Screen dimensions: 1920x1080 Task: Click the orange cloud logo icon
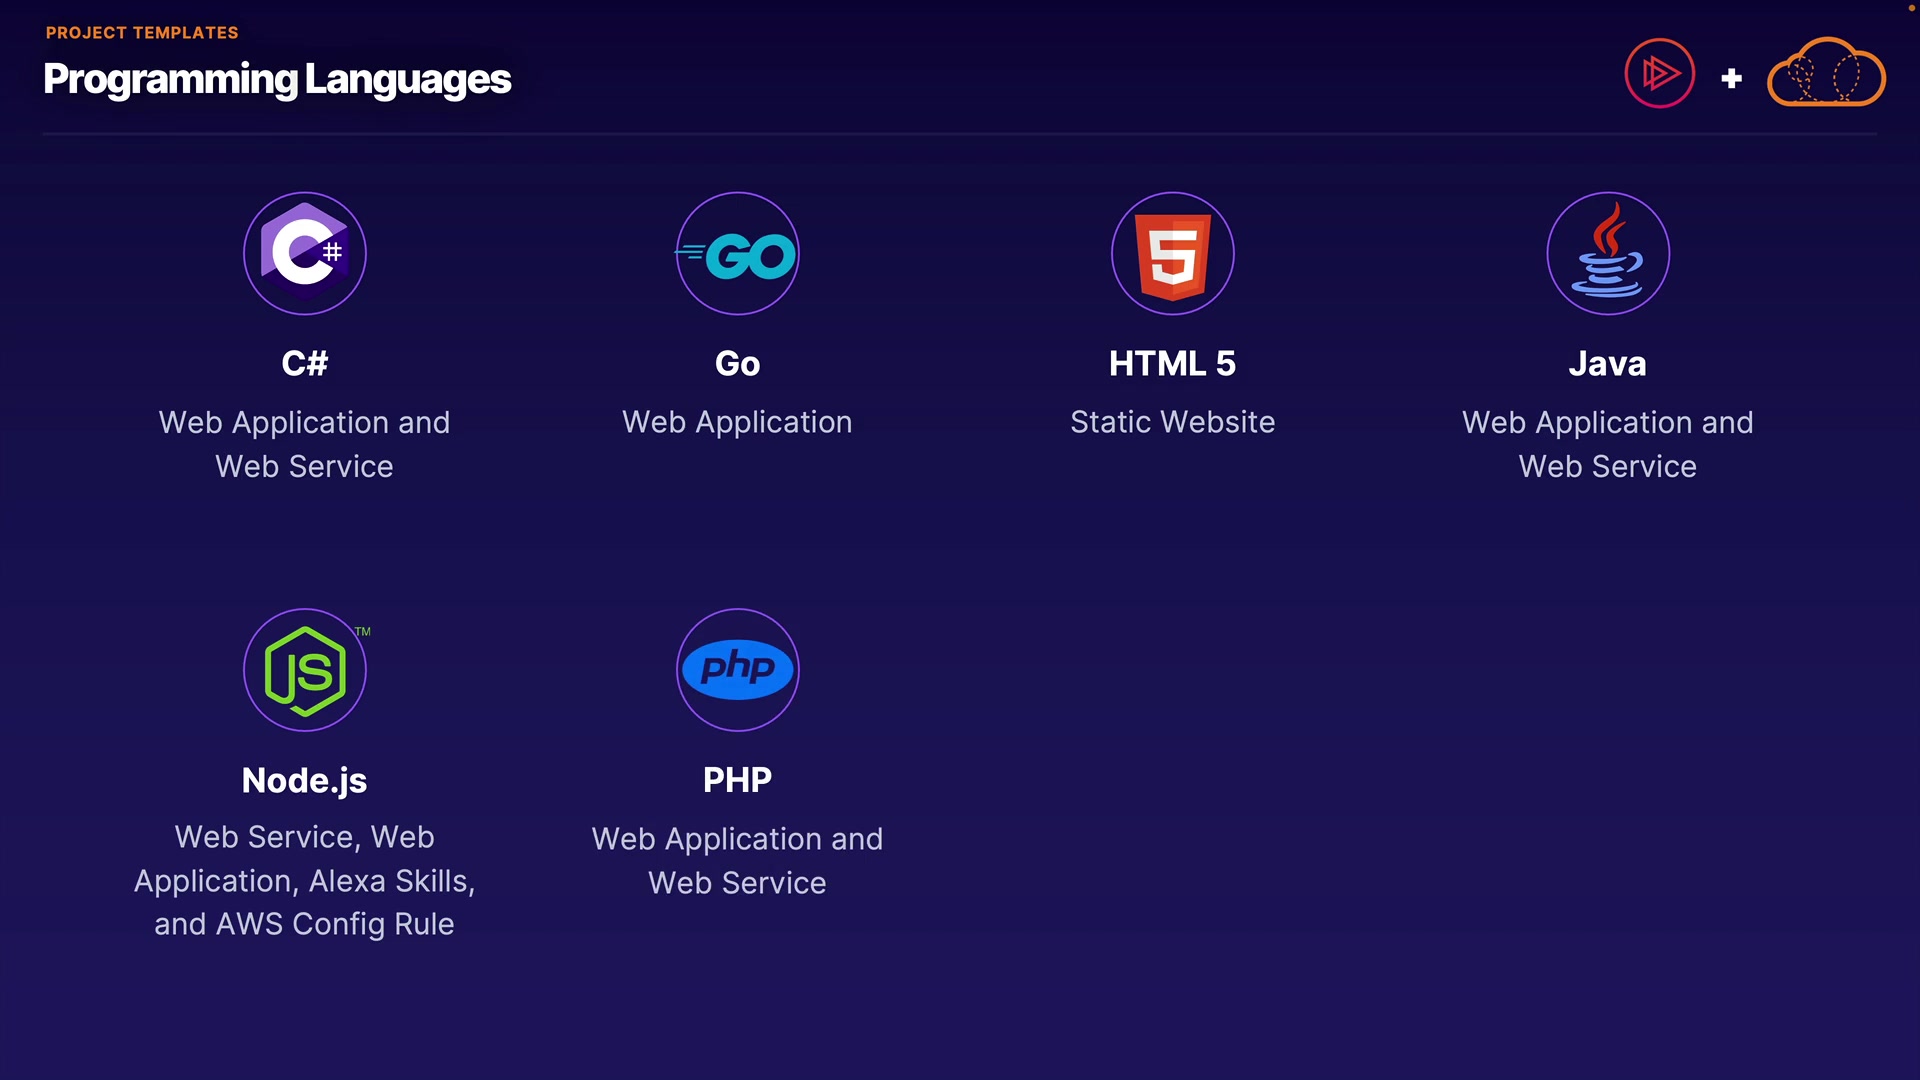click(1826, 74)
